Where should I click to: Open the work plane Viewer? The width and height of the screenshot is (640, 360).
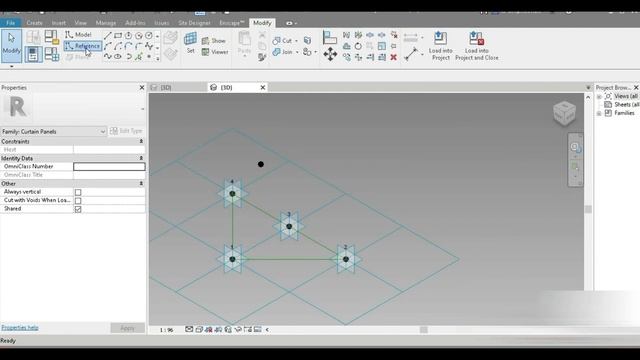click(x=215, y=52)
